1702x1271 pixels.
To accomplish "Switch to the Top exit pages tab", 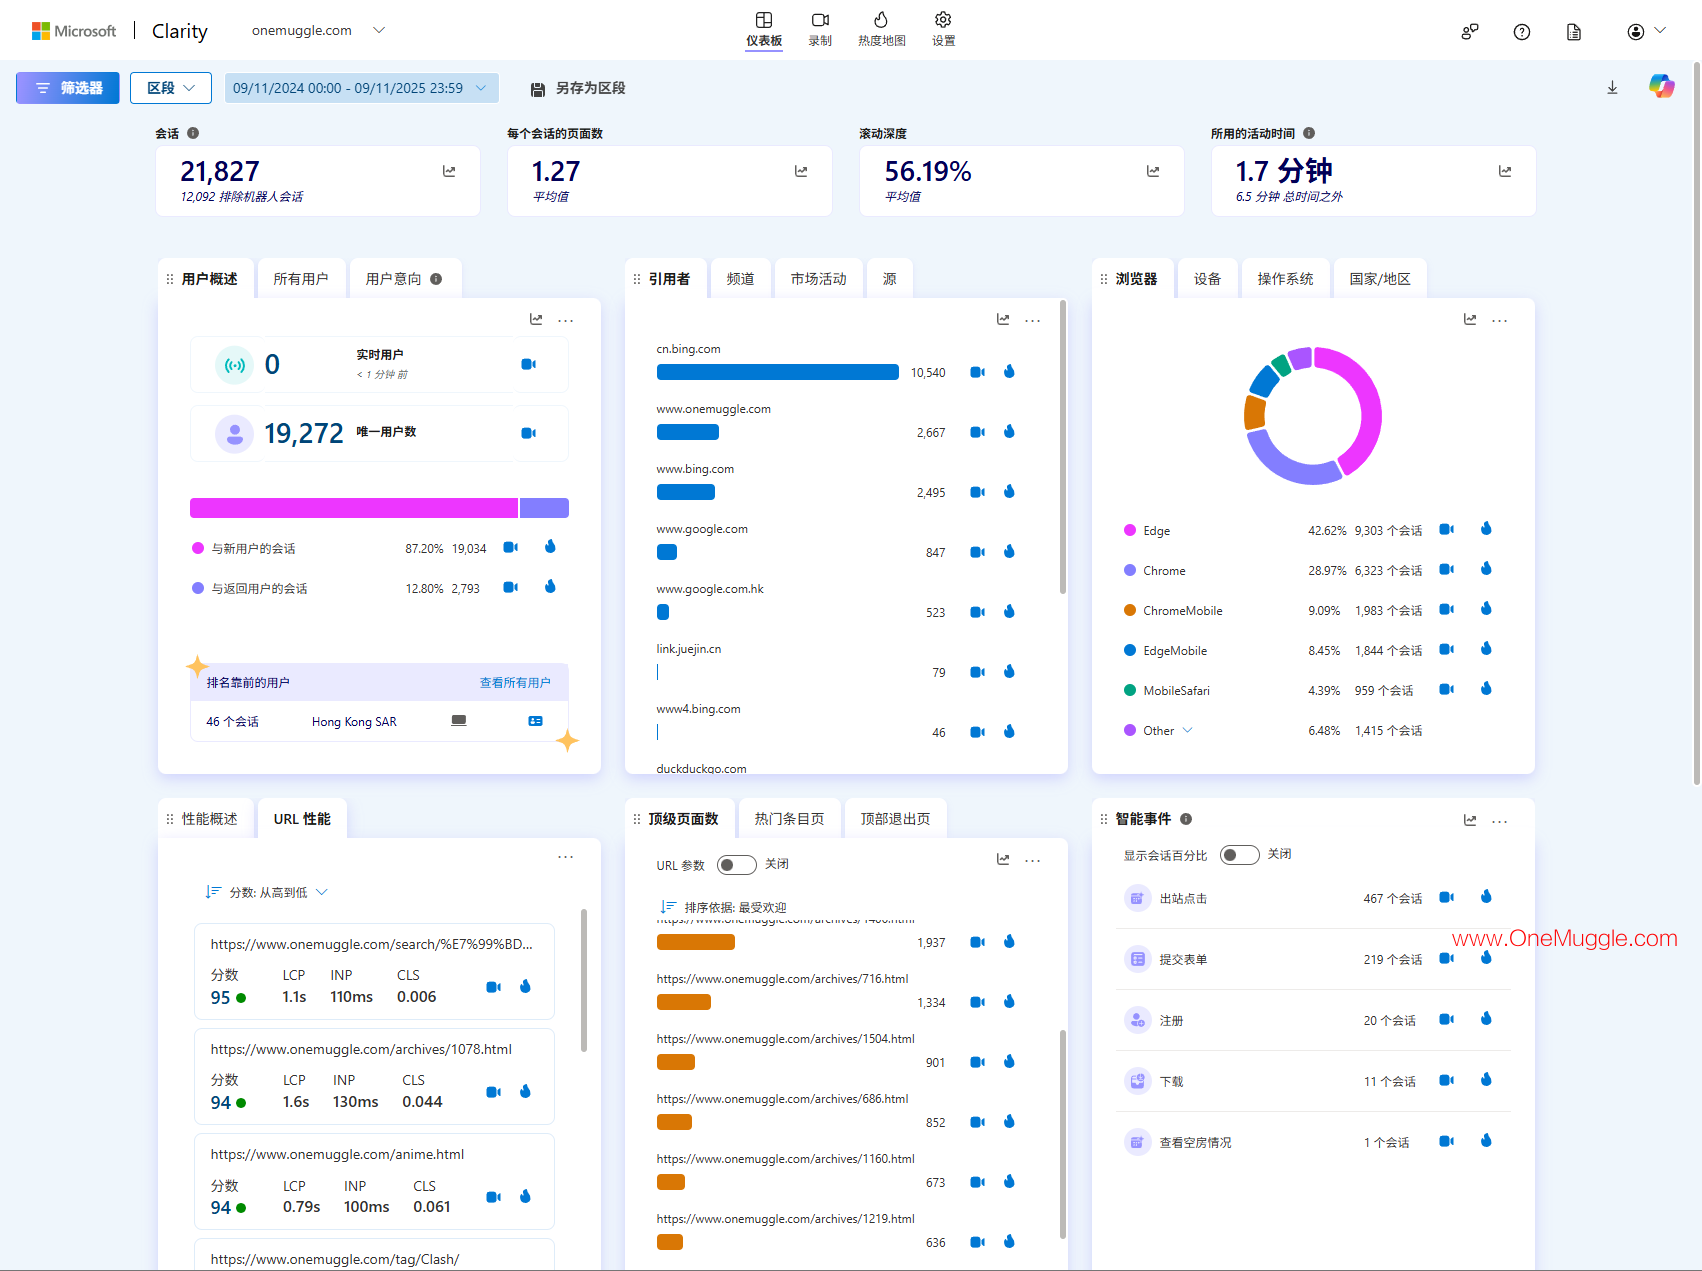I will (895, 819).
